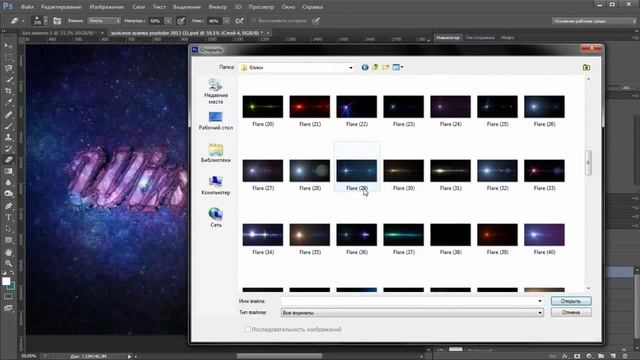Select the Crop tool

click(9, 91)
